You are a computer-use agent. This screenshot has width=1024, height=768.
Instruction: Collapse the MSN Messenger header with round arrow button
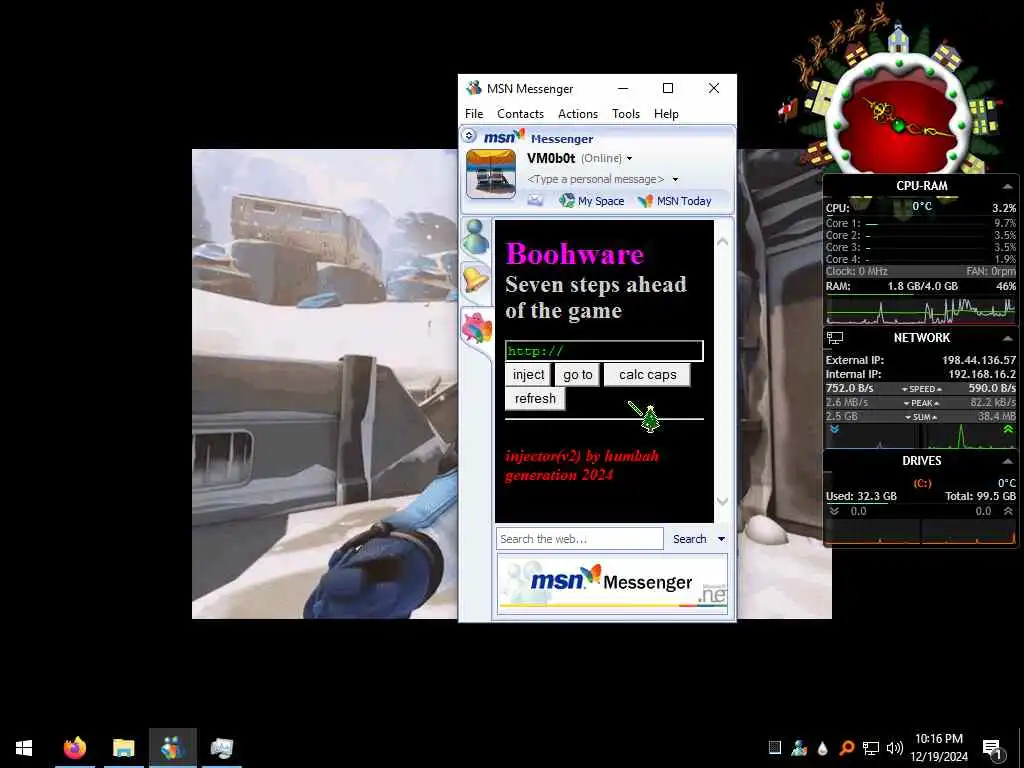pos(468,136)
